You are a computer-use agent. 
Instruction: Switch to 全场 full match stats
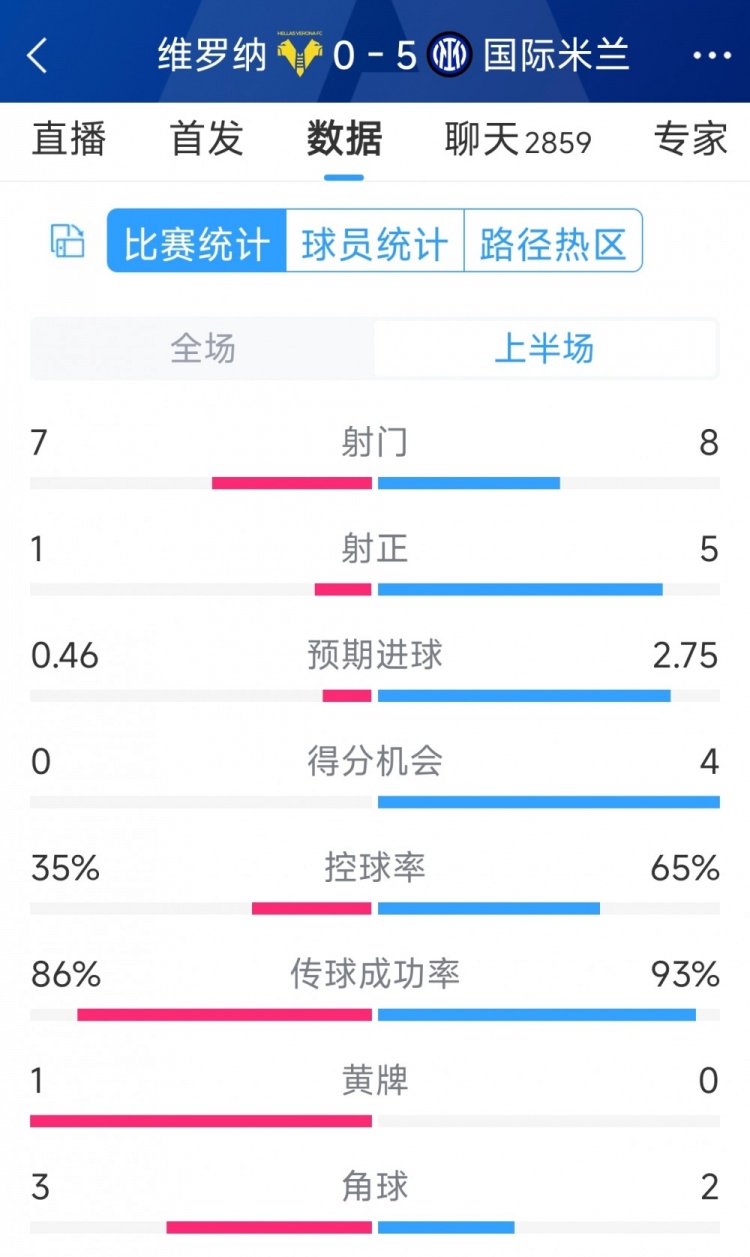(203, 349)
